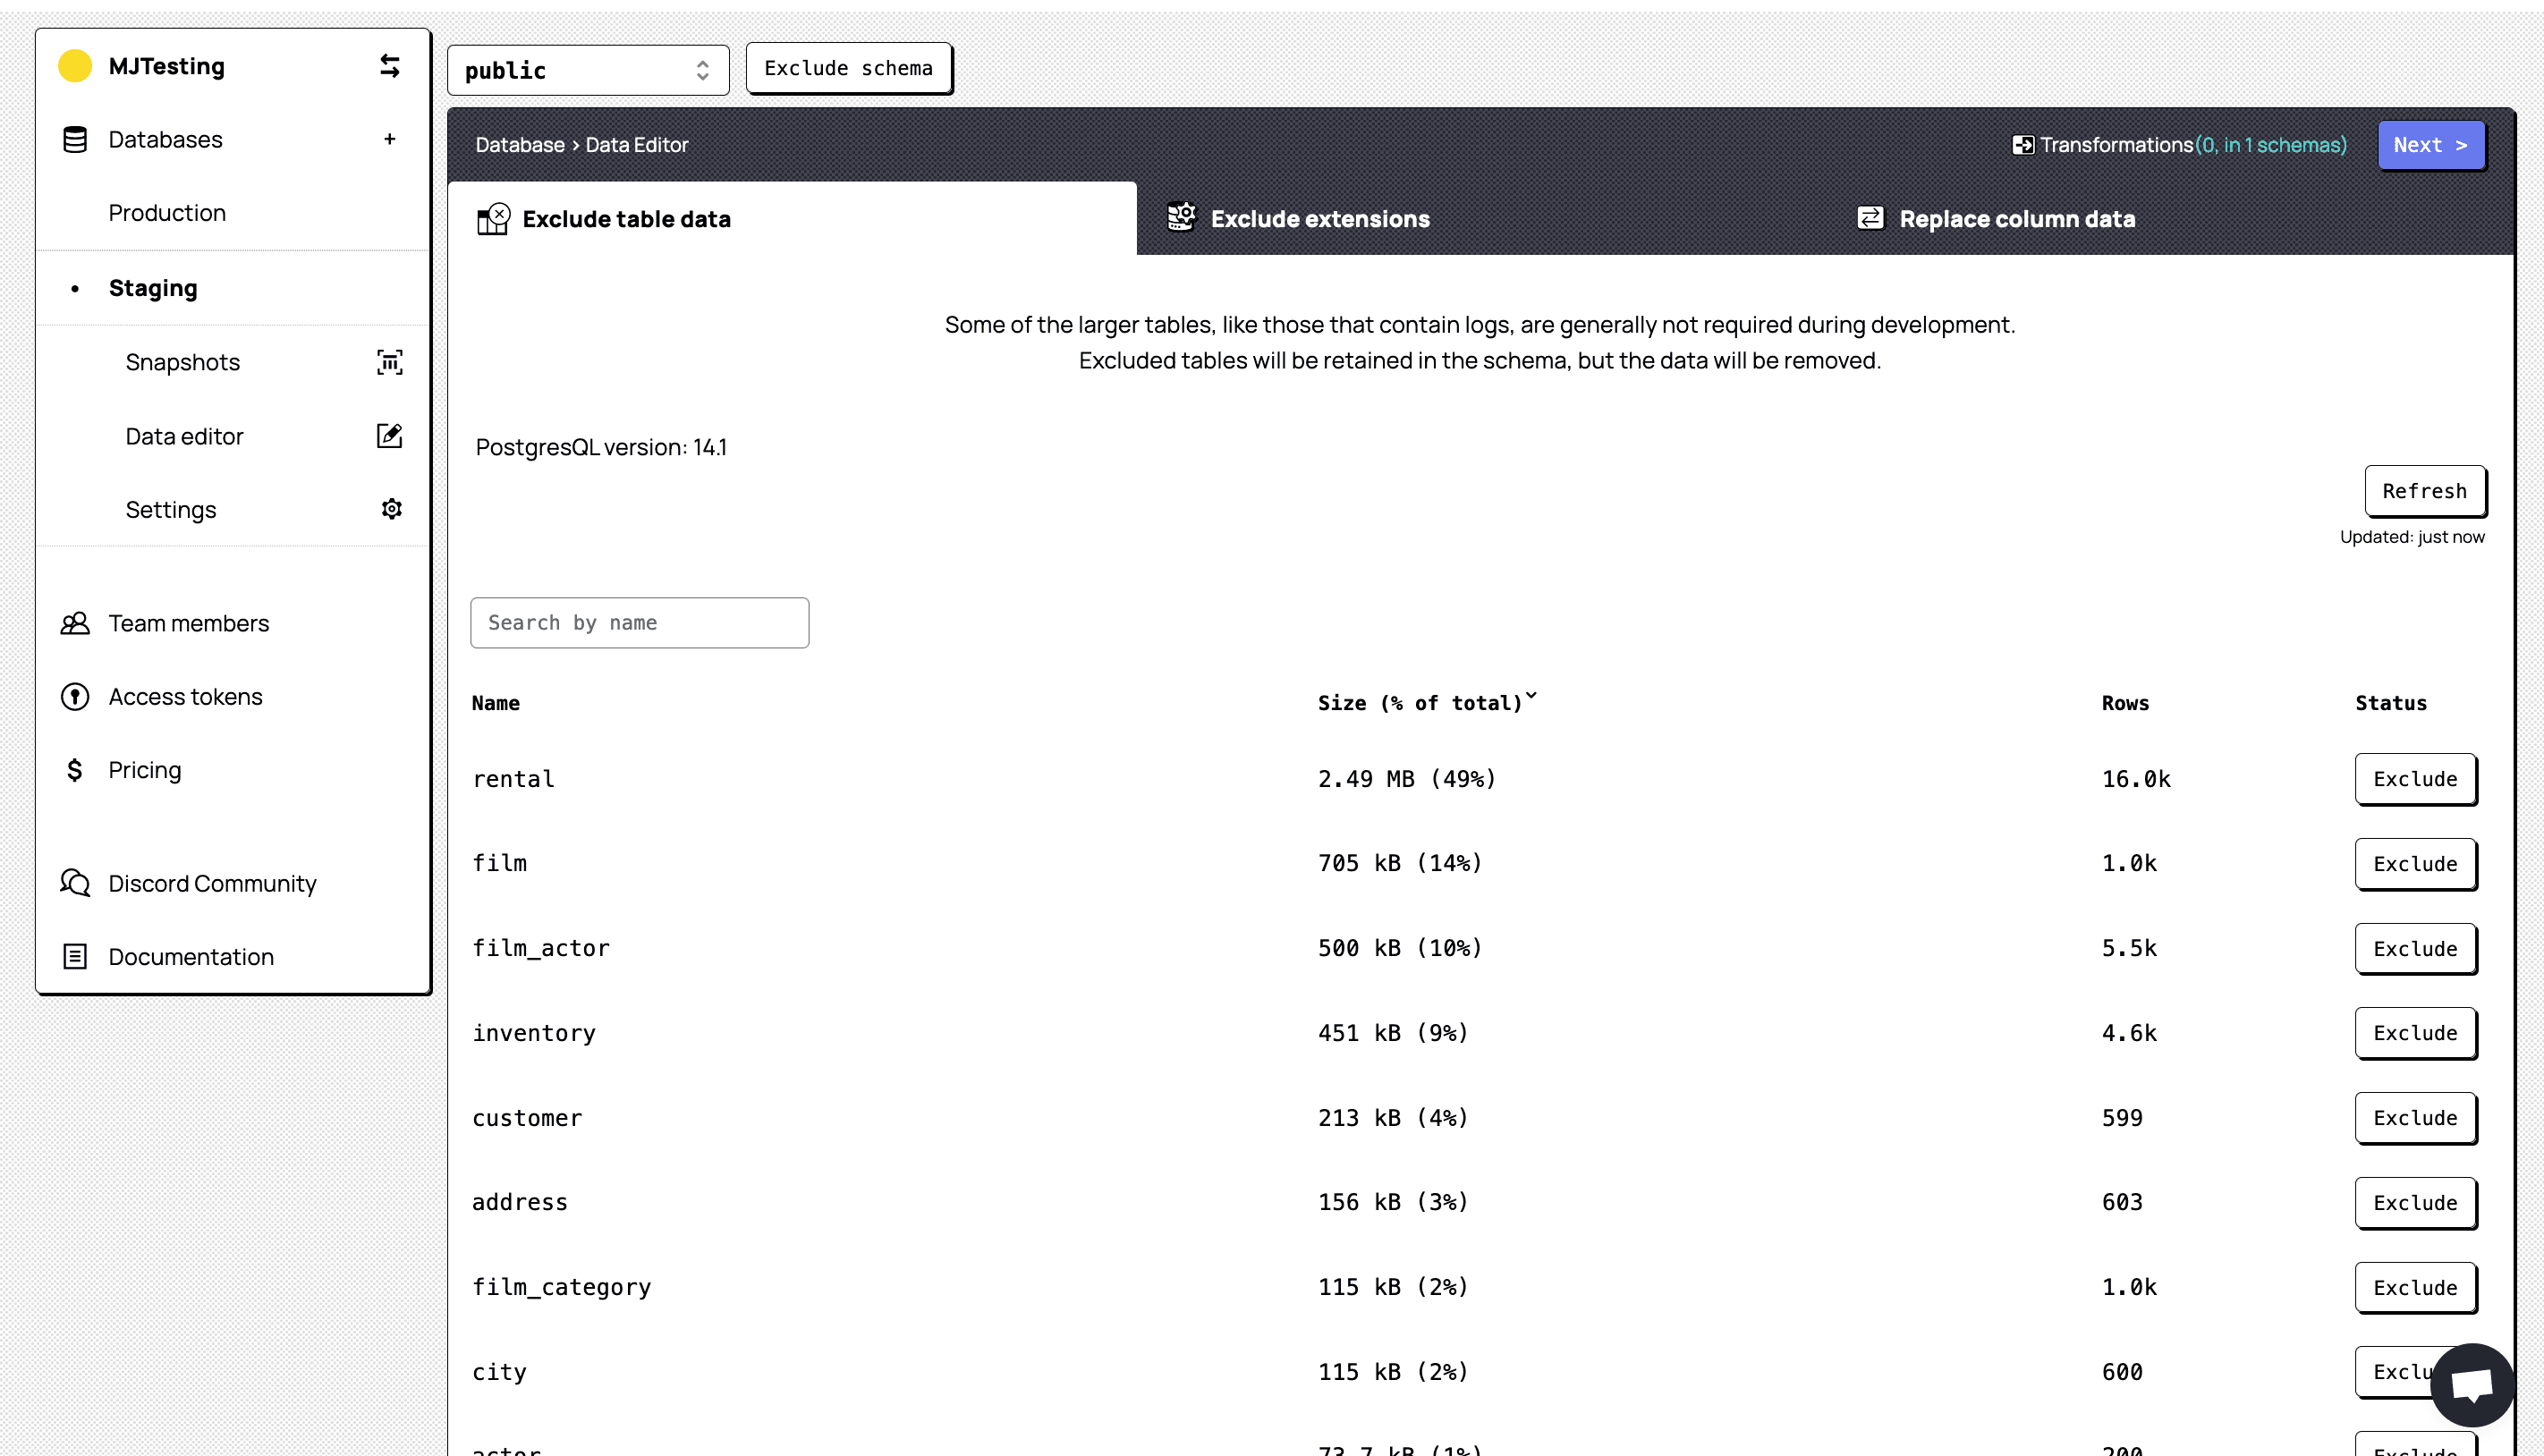Click the Settings gear icon for Staging
Viewport: 2544px width, 1456px height.
[390, 509]
